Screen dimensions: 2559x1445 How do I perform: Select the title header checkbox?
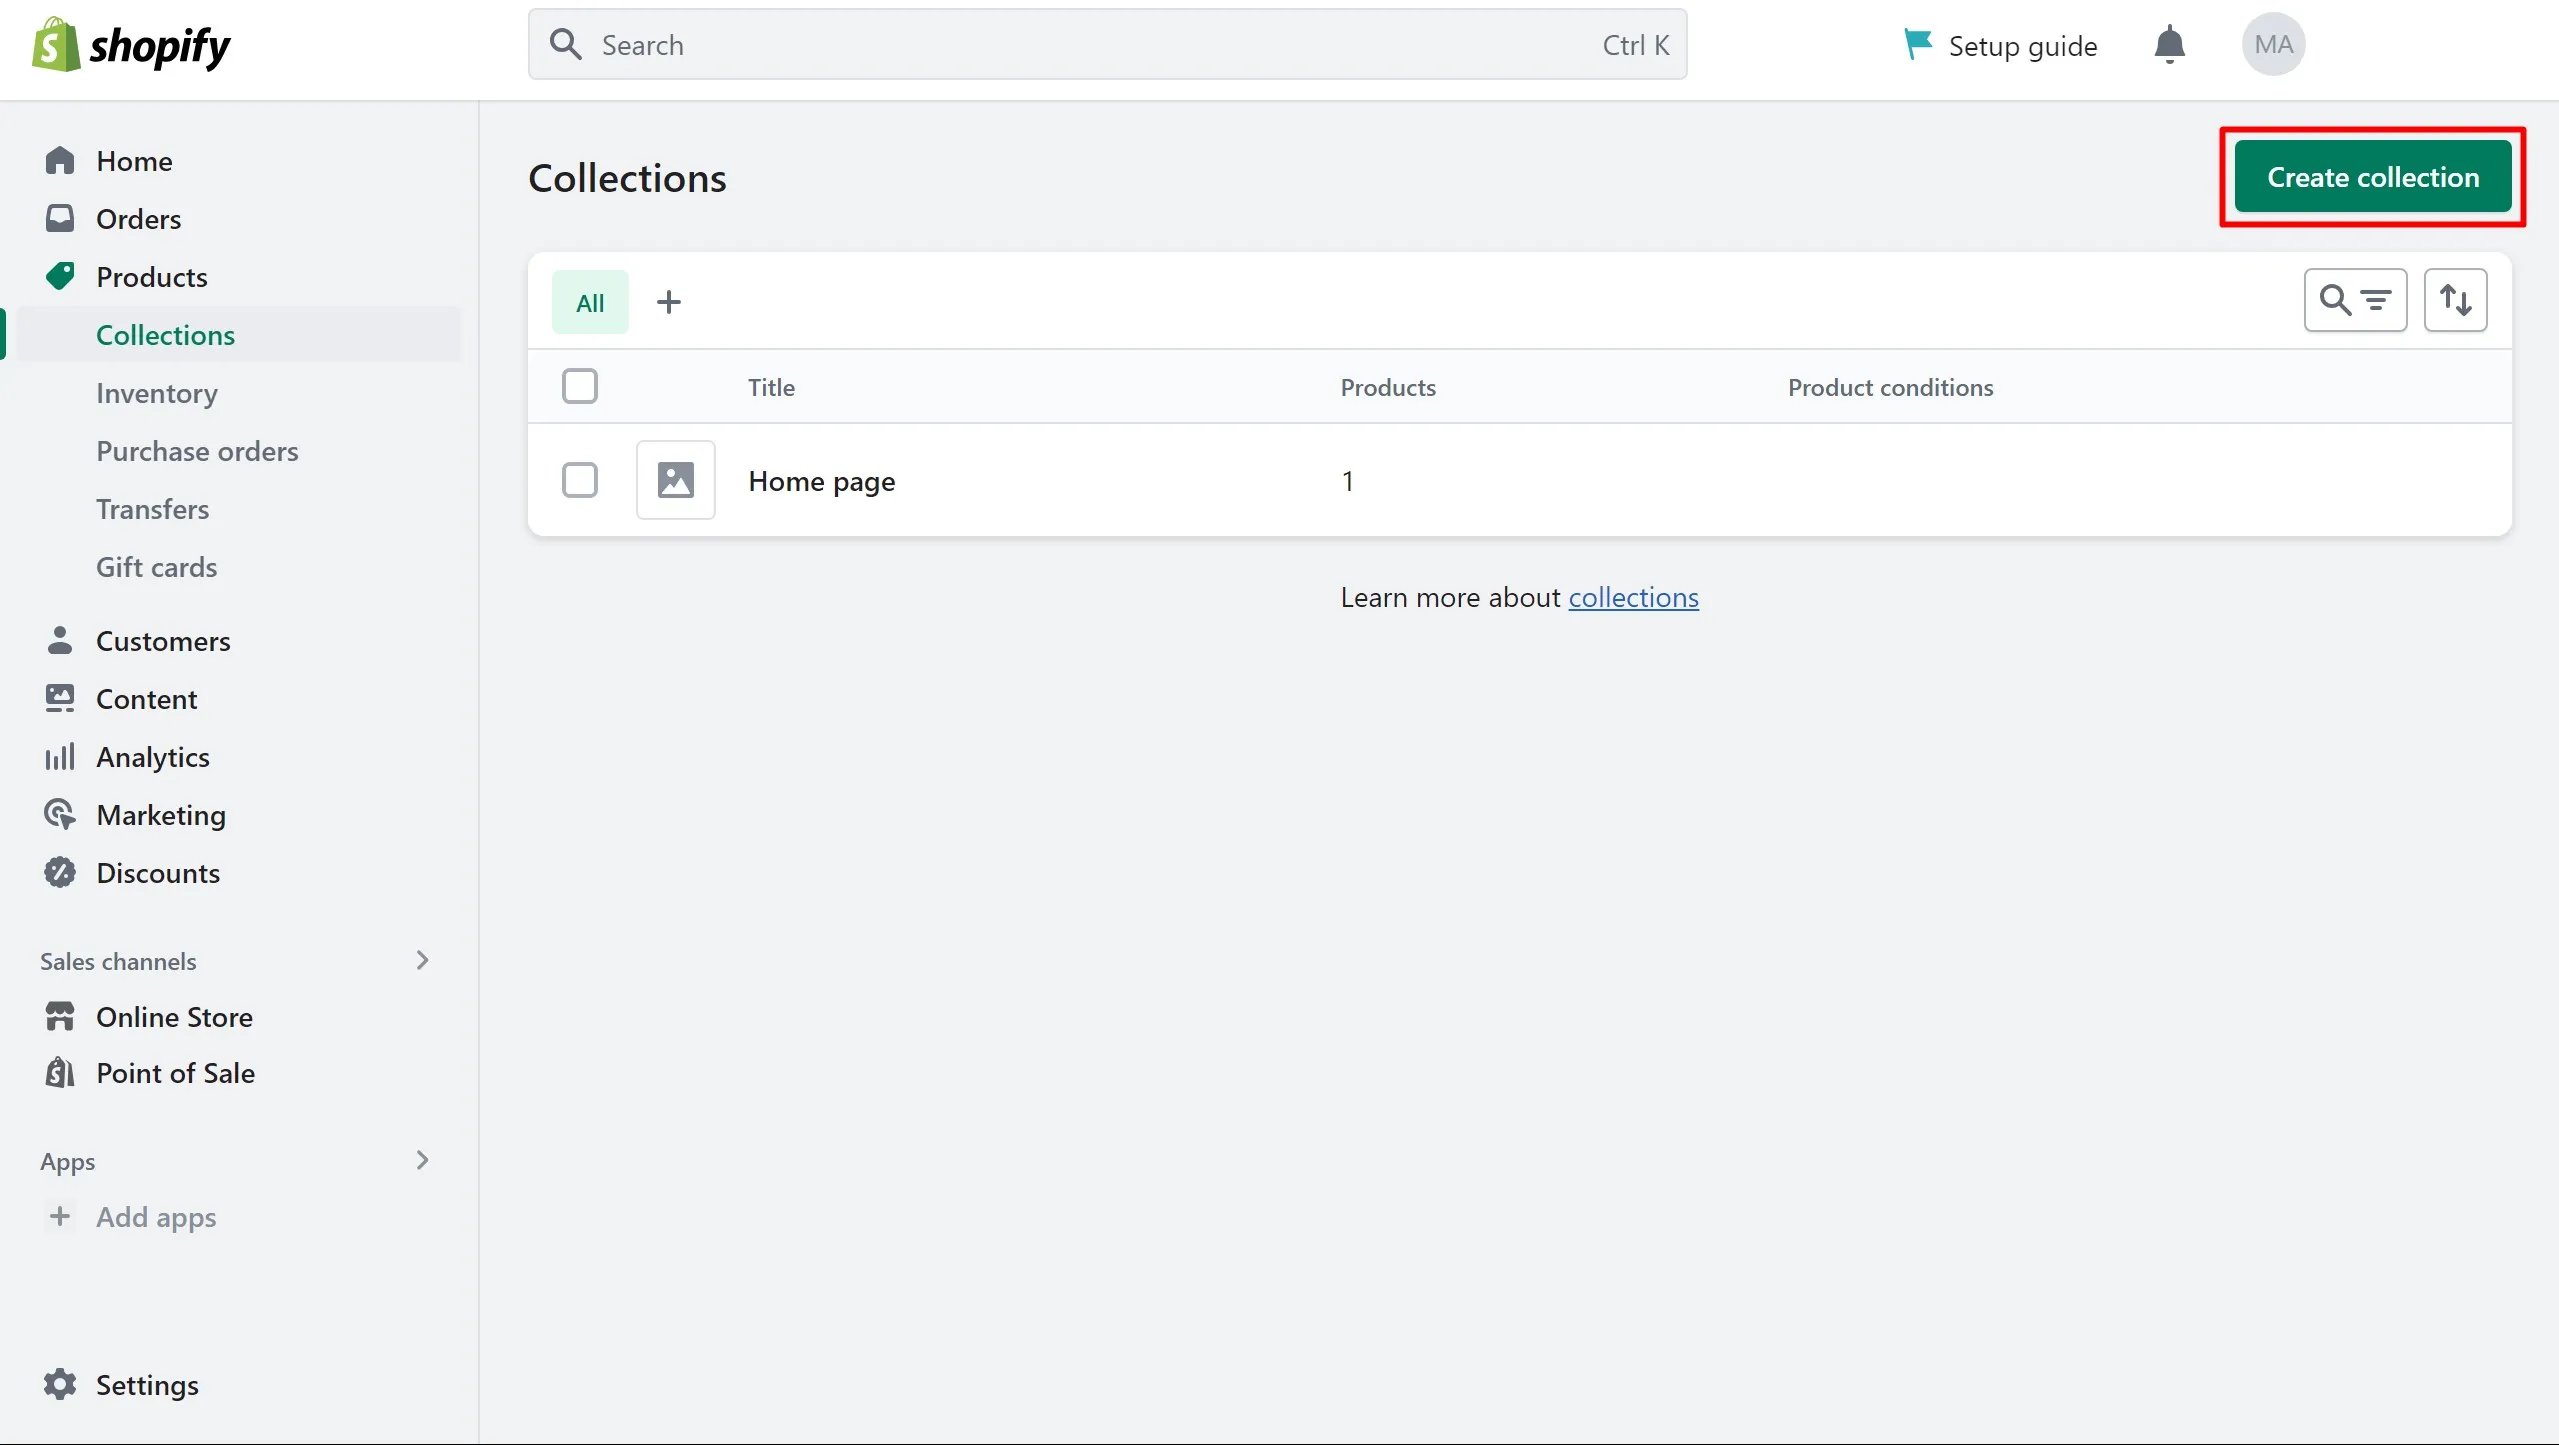tap(580, 385)
